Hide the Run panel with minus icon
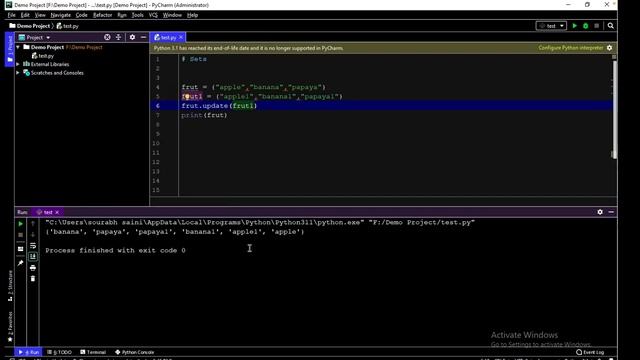This screenshot has width=640, height=360. [x=611, y=212]
